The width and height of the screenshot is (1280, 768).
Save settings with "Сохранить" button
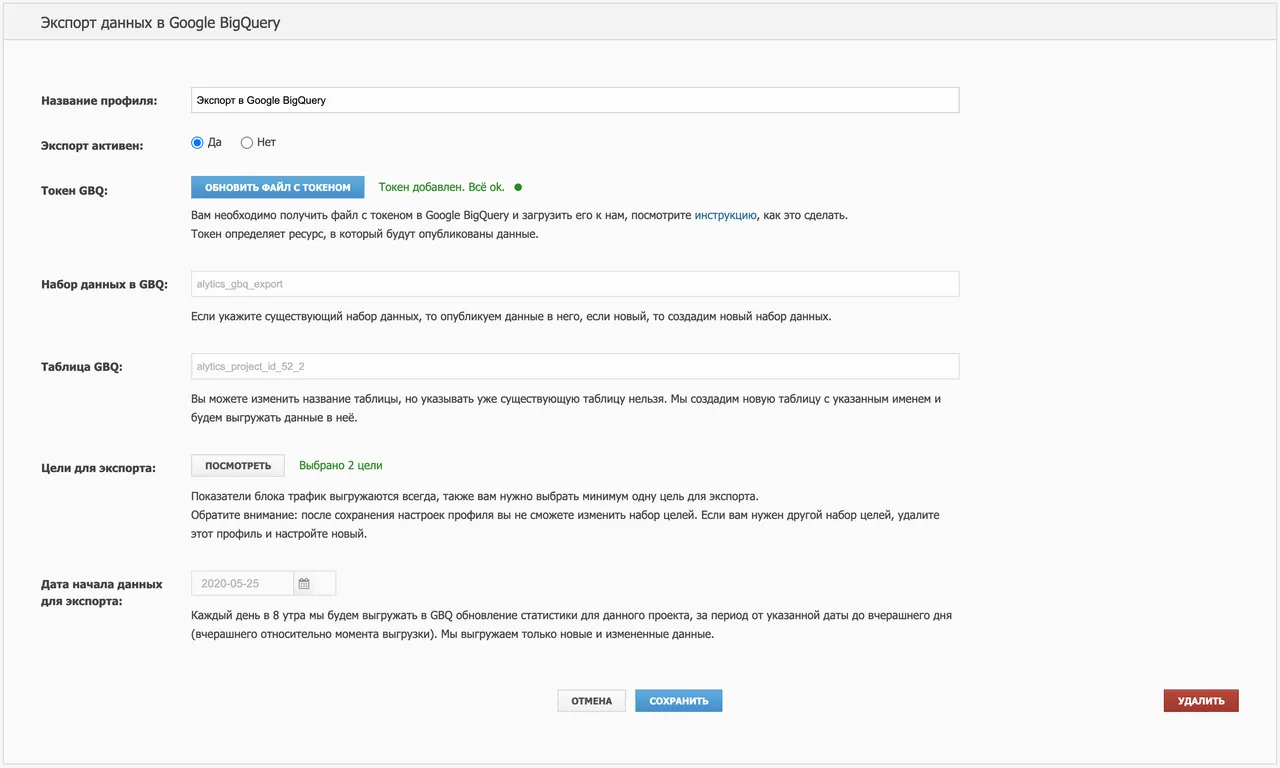pyautogui.click(x=679, y=701)
